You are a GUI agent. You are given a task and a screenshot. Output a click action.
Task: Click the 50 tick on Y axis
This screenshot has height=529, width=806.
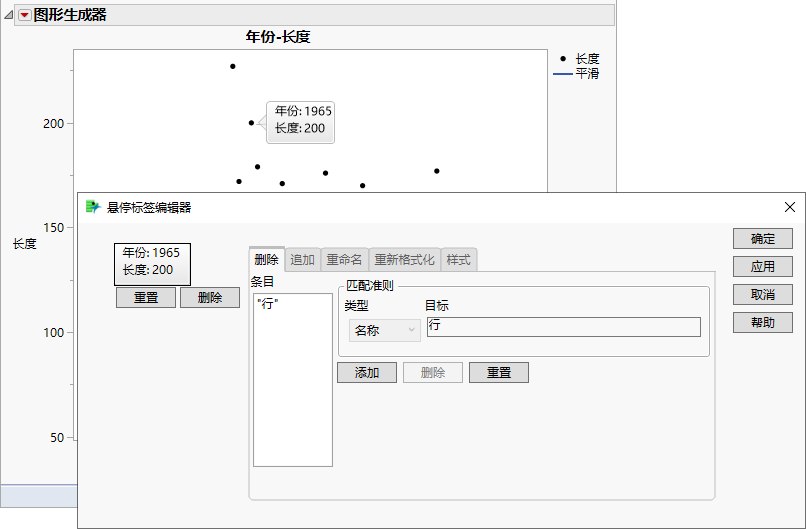pyautogui.click(x=57, y=437)
